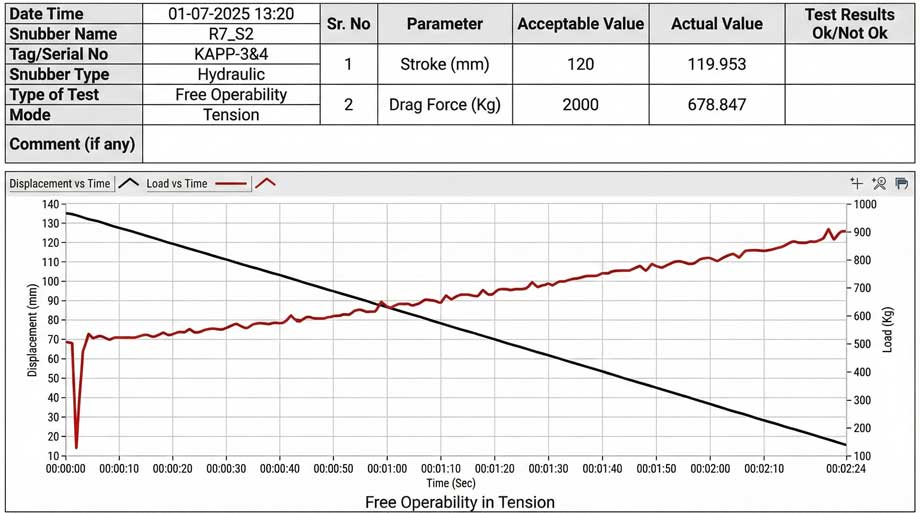Viewport: 920px width, 513px height.
Task: Click the Test Results cell for Drag Force
Action: click(849, 104)
